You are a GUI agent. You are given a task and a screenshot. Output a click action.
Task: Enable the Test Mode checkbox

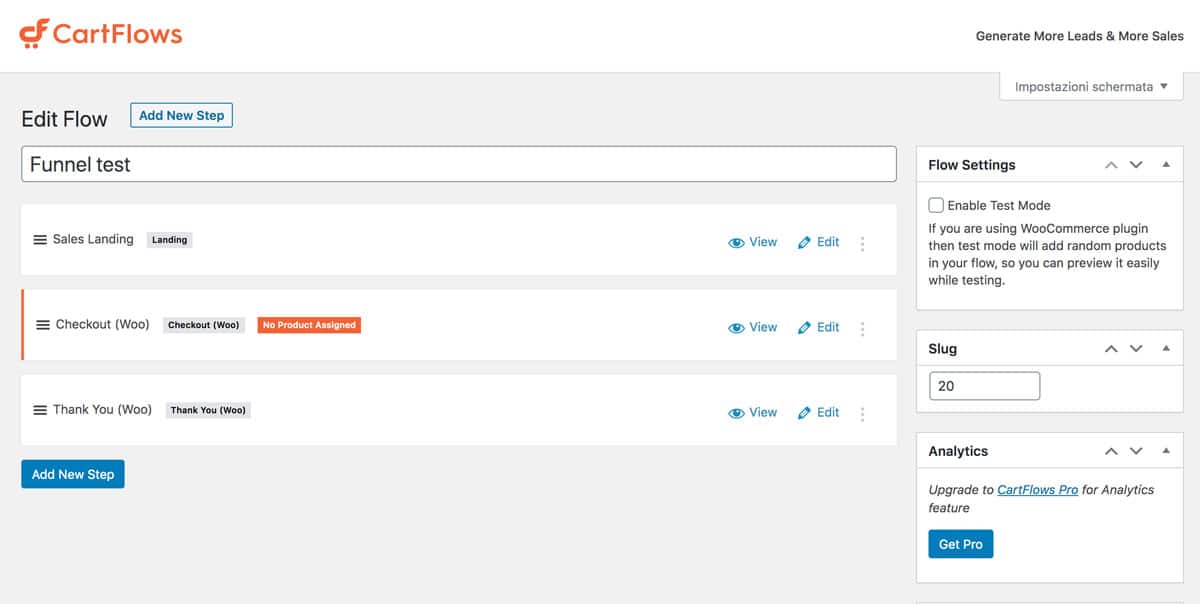(x=936, y=205)
